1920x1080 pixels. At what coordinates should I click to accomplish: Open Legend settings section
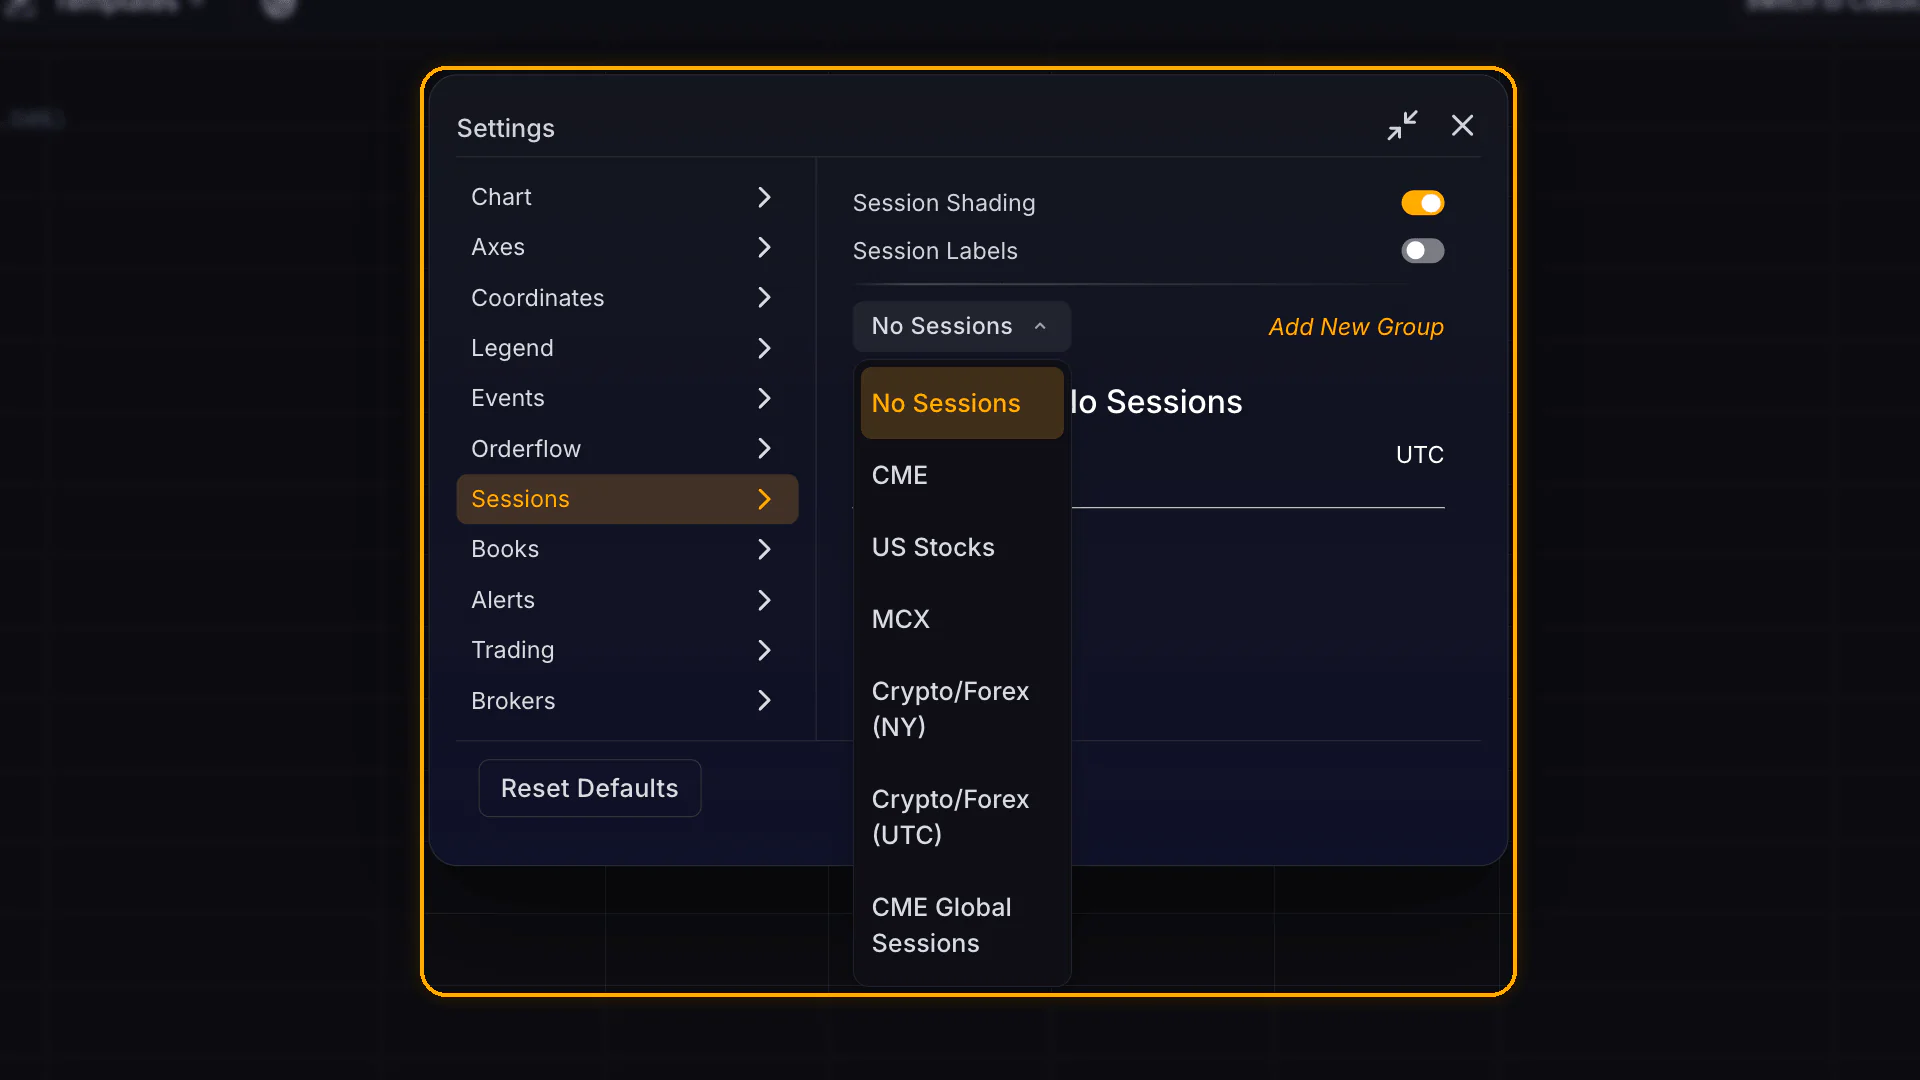coord(627,348)
